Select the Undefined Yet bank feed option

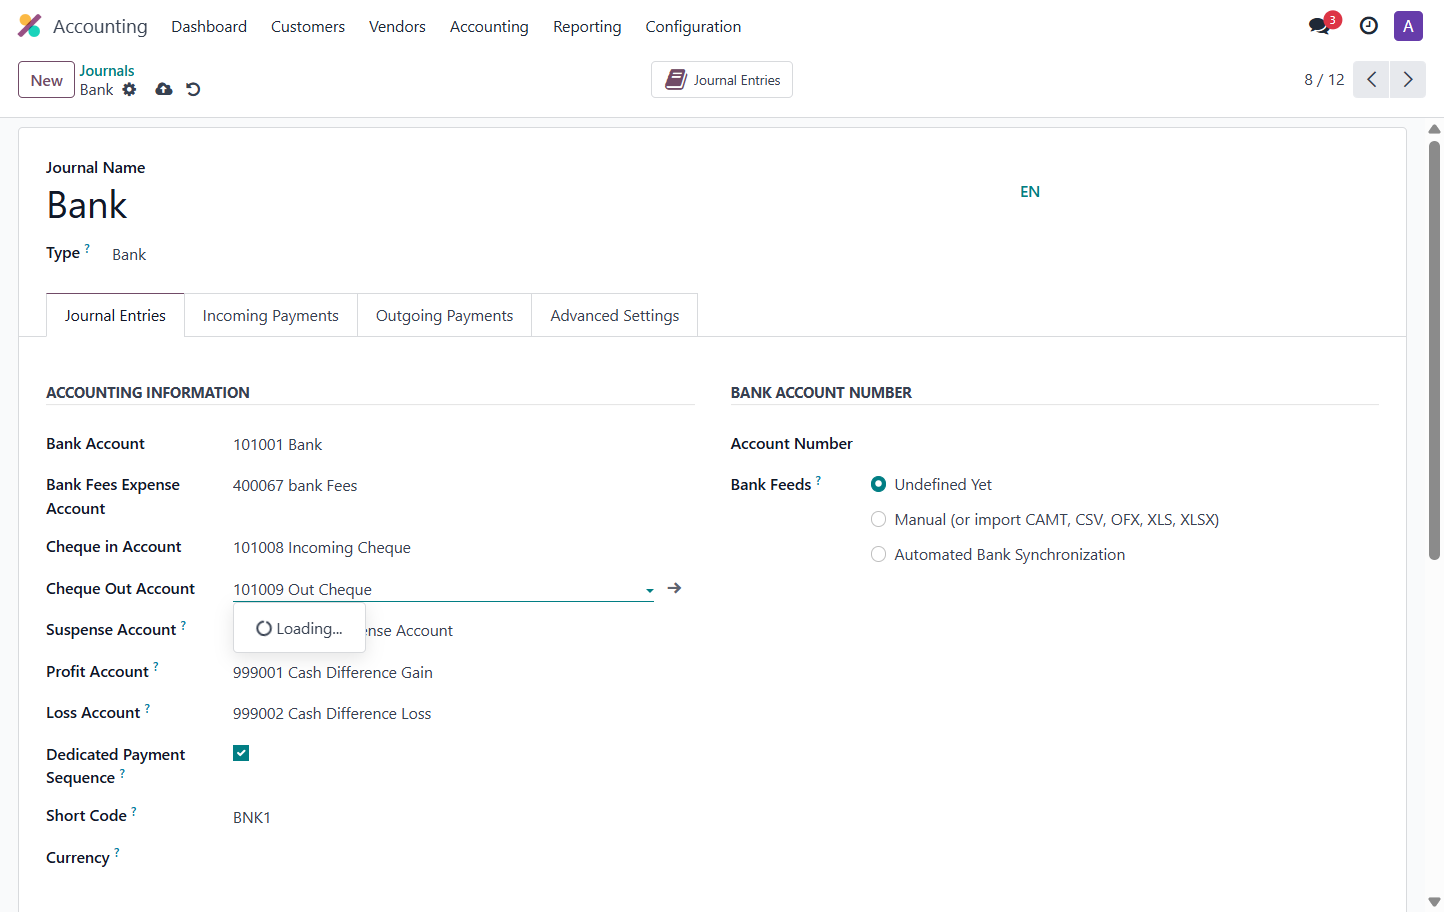(878, 484)
